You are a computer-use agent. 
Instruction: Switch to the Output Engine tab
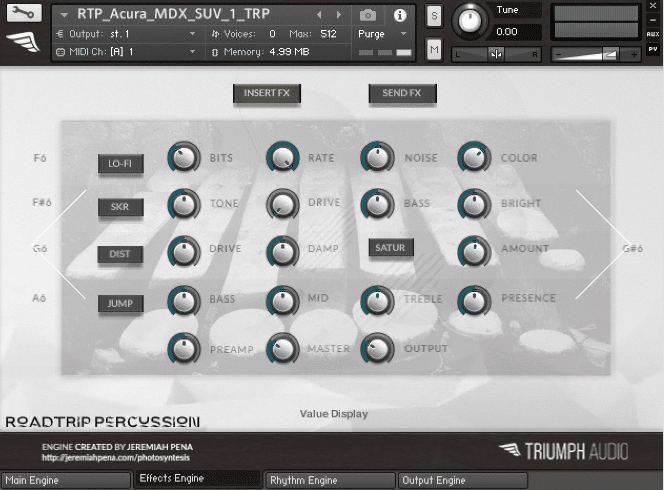pyautogui.click(x=462, y=480)
